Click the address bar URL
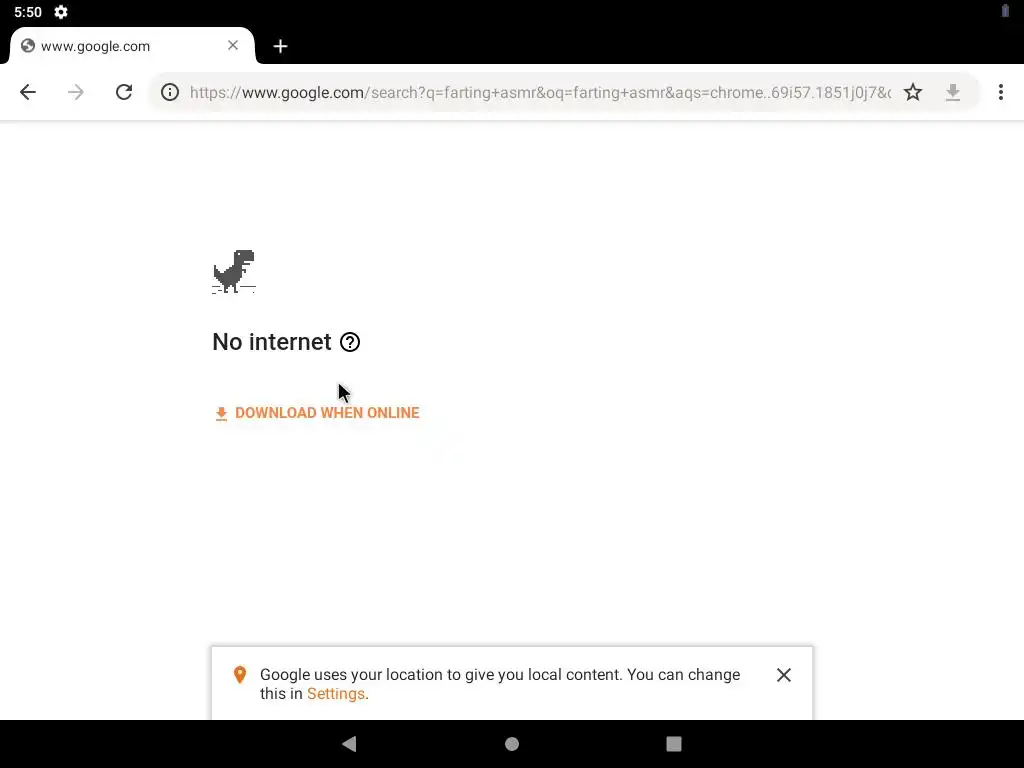Image resolution: width=1024 pixels, height=768 pixels. (540, 92)
